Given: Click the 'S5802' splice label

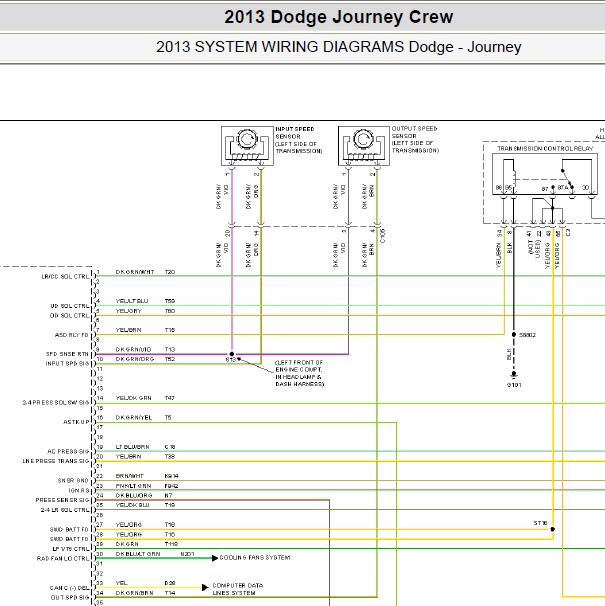Looking at the screenshot, I should coord(527,335).
